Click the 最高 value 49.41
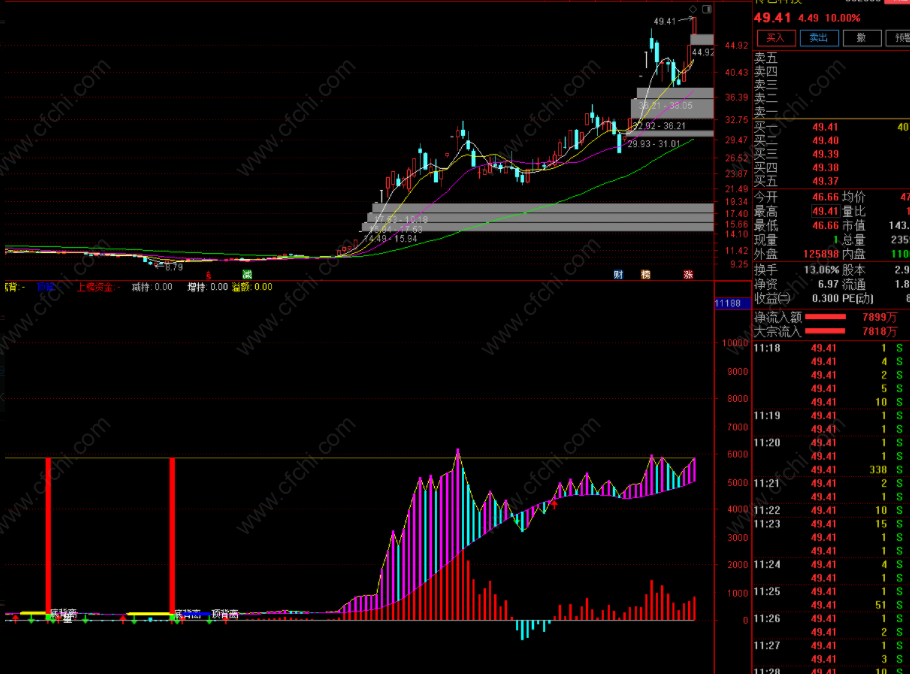Screen dimensions: 910x674 pyautogui.click(x=825, y=211)
